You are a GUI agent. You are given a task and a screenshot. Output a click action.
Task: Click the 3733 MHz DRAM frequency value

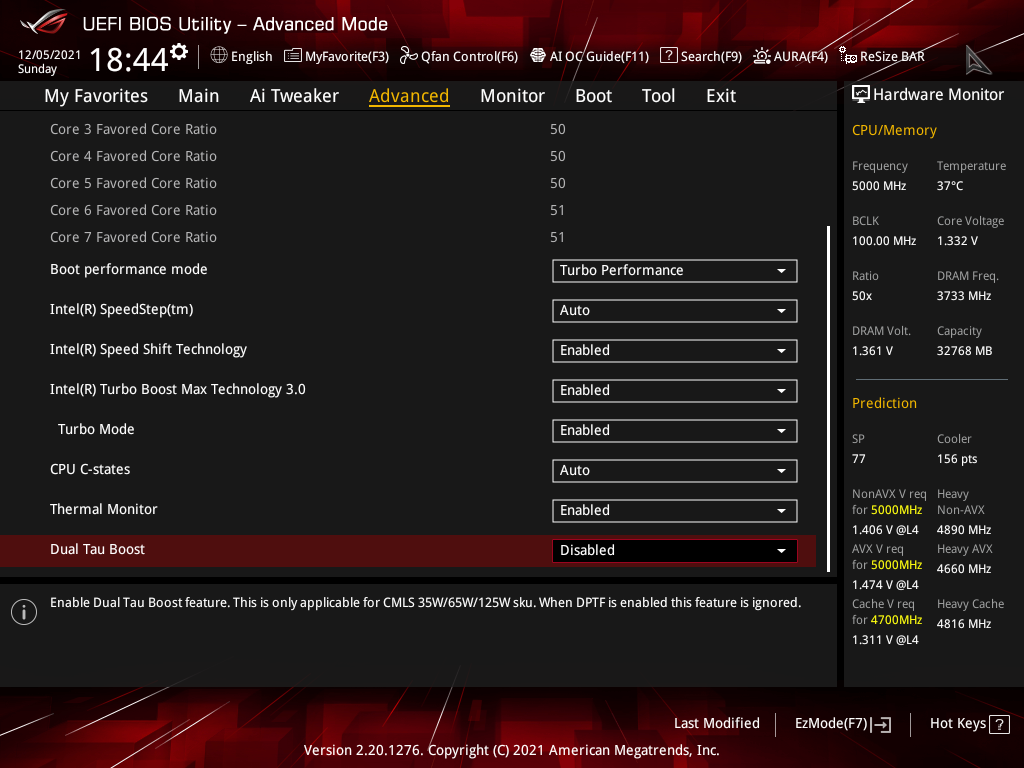point(964,296)
